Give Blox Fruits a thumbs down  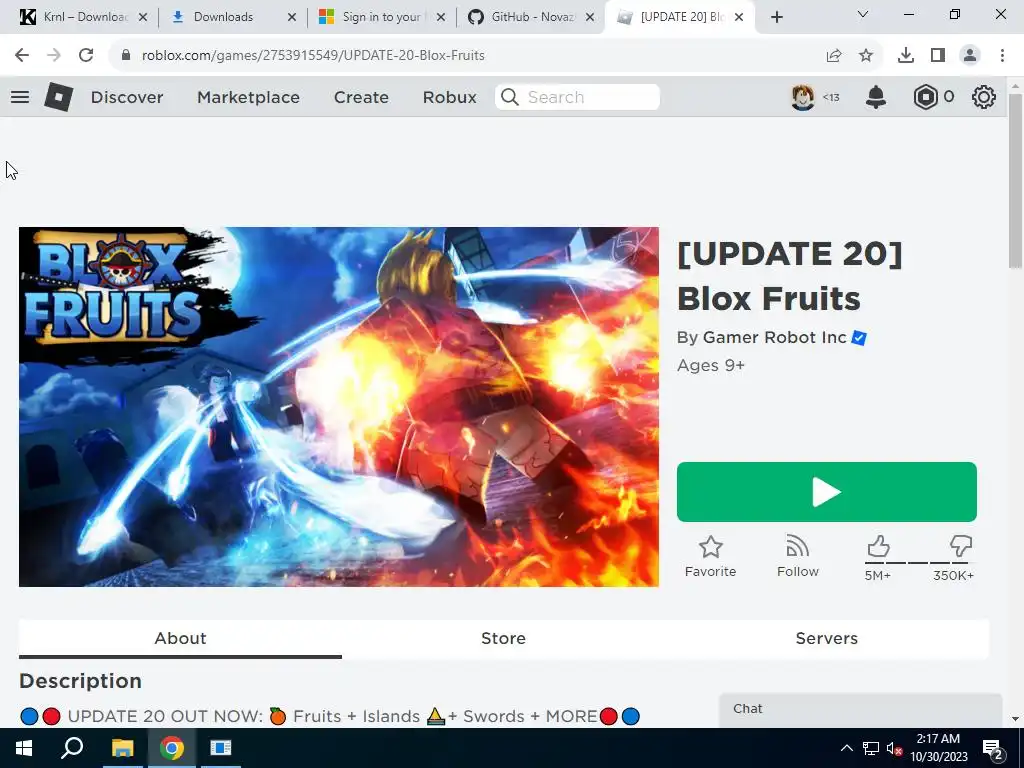961,546
